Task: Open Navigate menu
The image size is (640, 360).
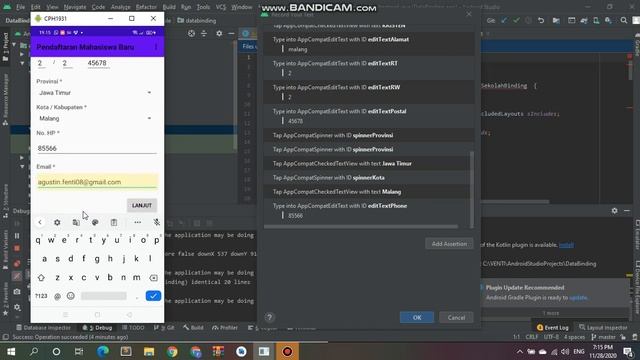Action: [75, 7]
